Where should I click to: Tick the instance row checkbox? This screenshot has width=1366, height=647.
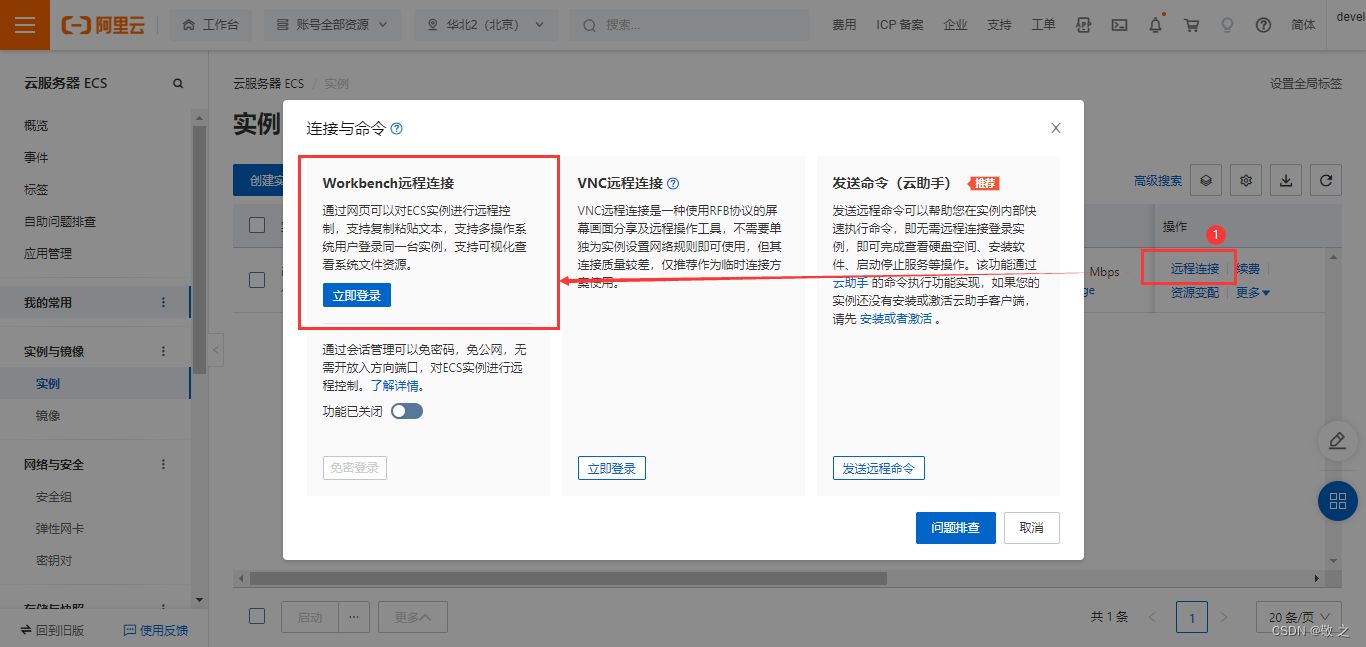pos(257,280)
